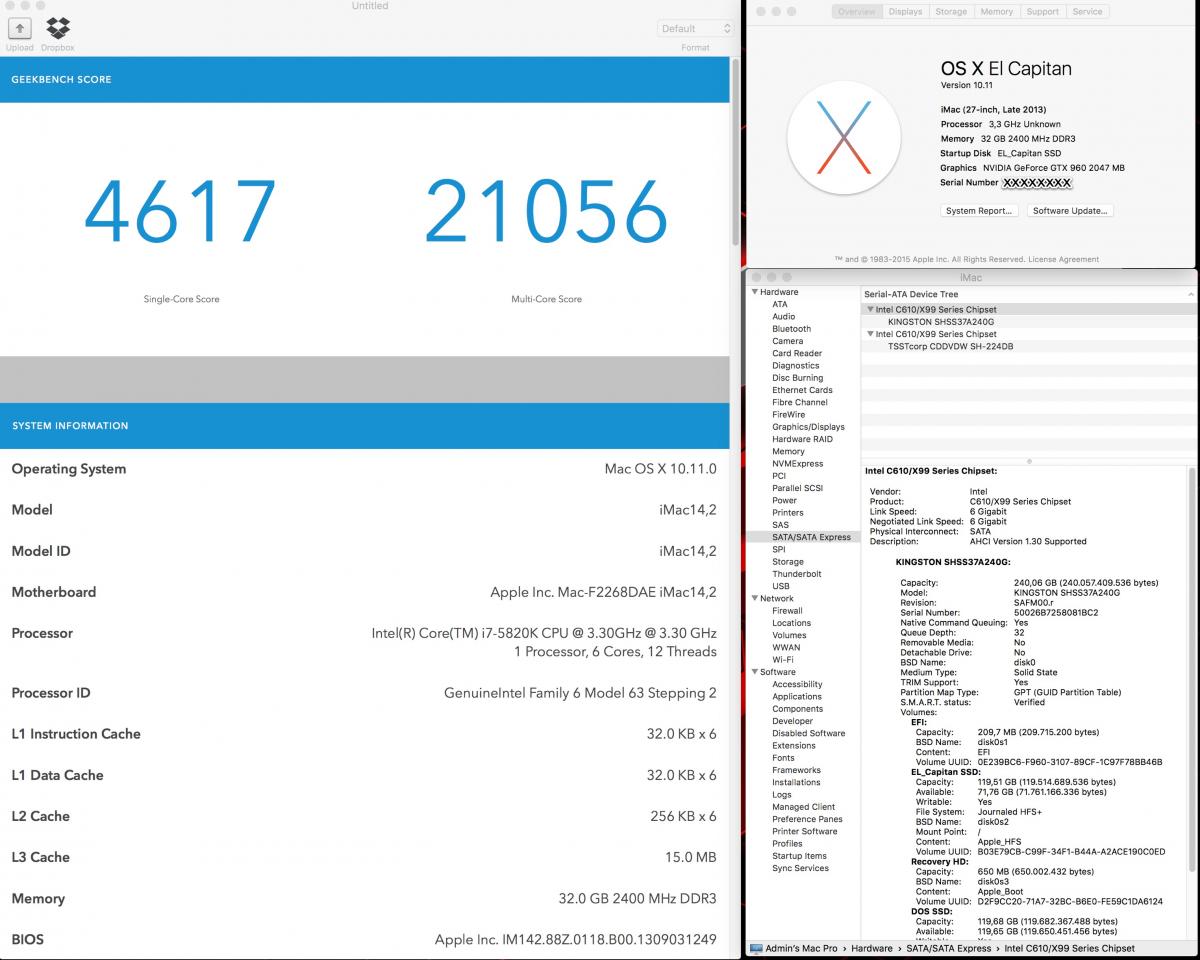1200x960 pixels.
Task: Select PCI in the sidebar
Action: (x=779, y=476)
